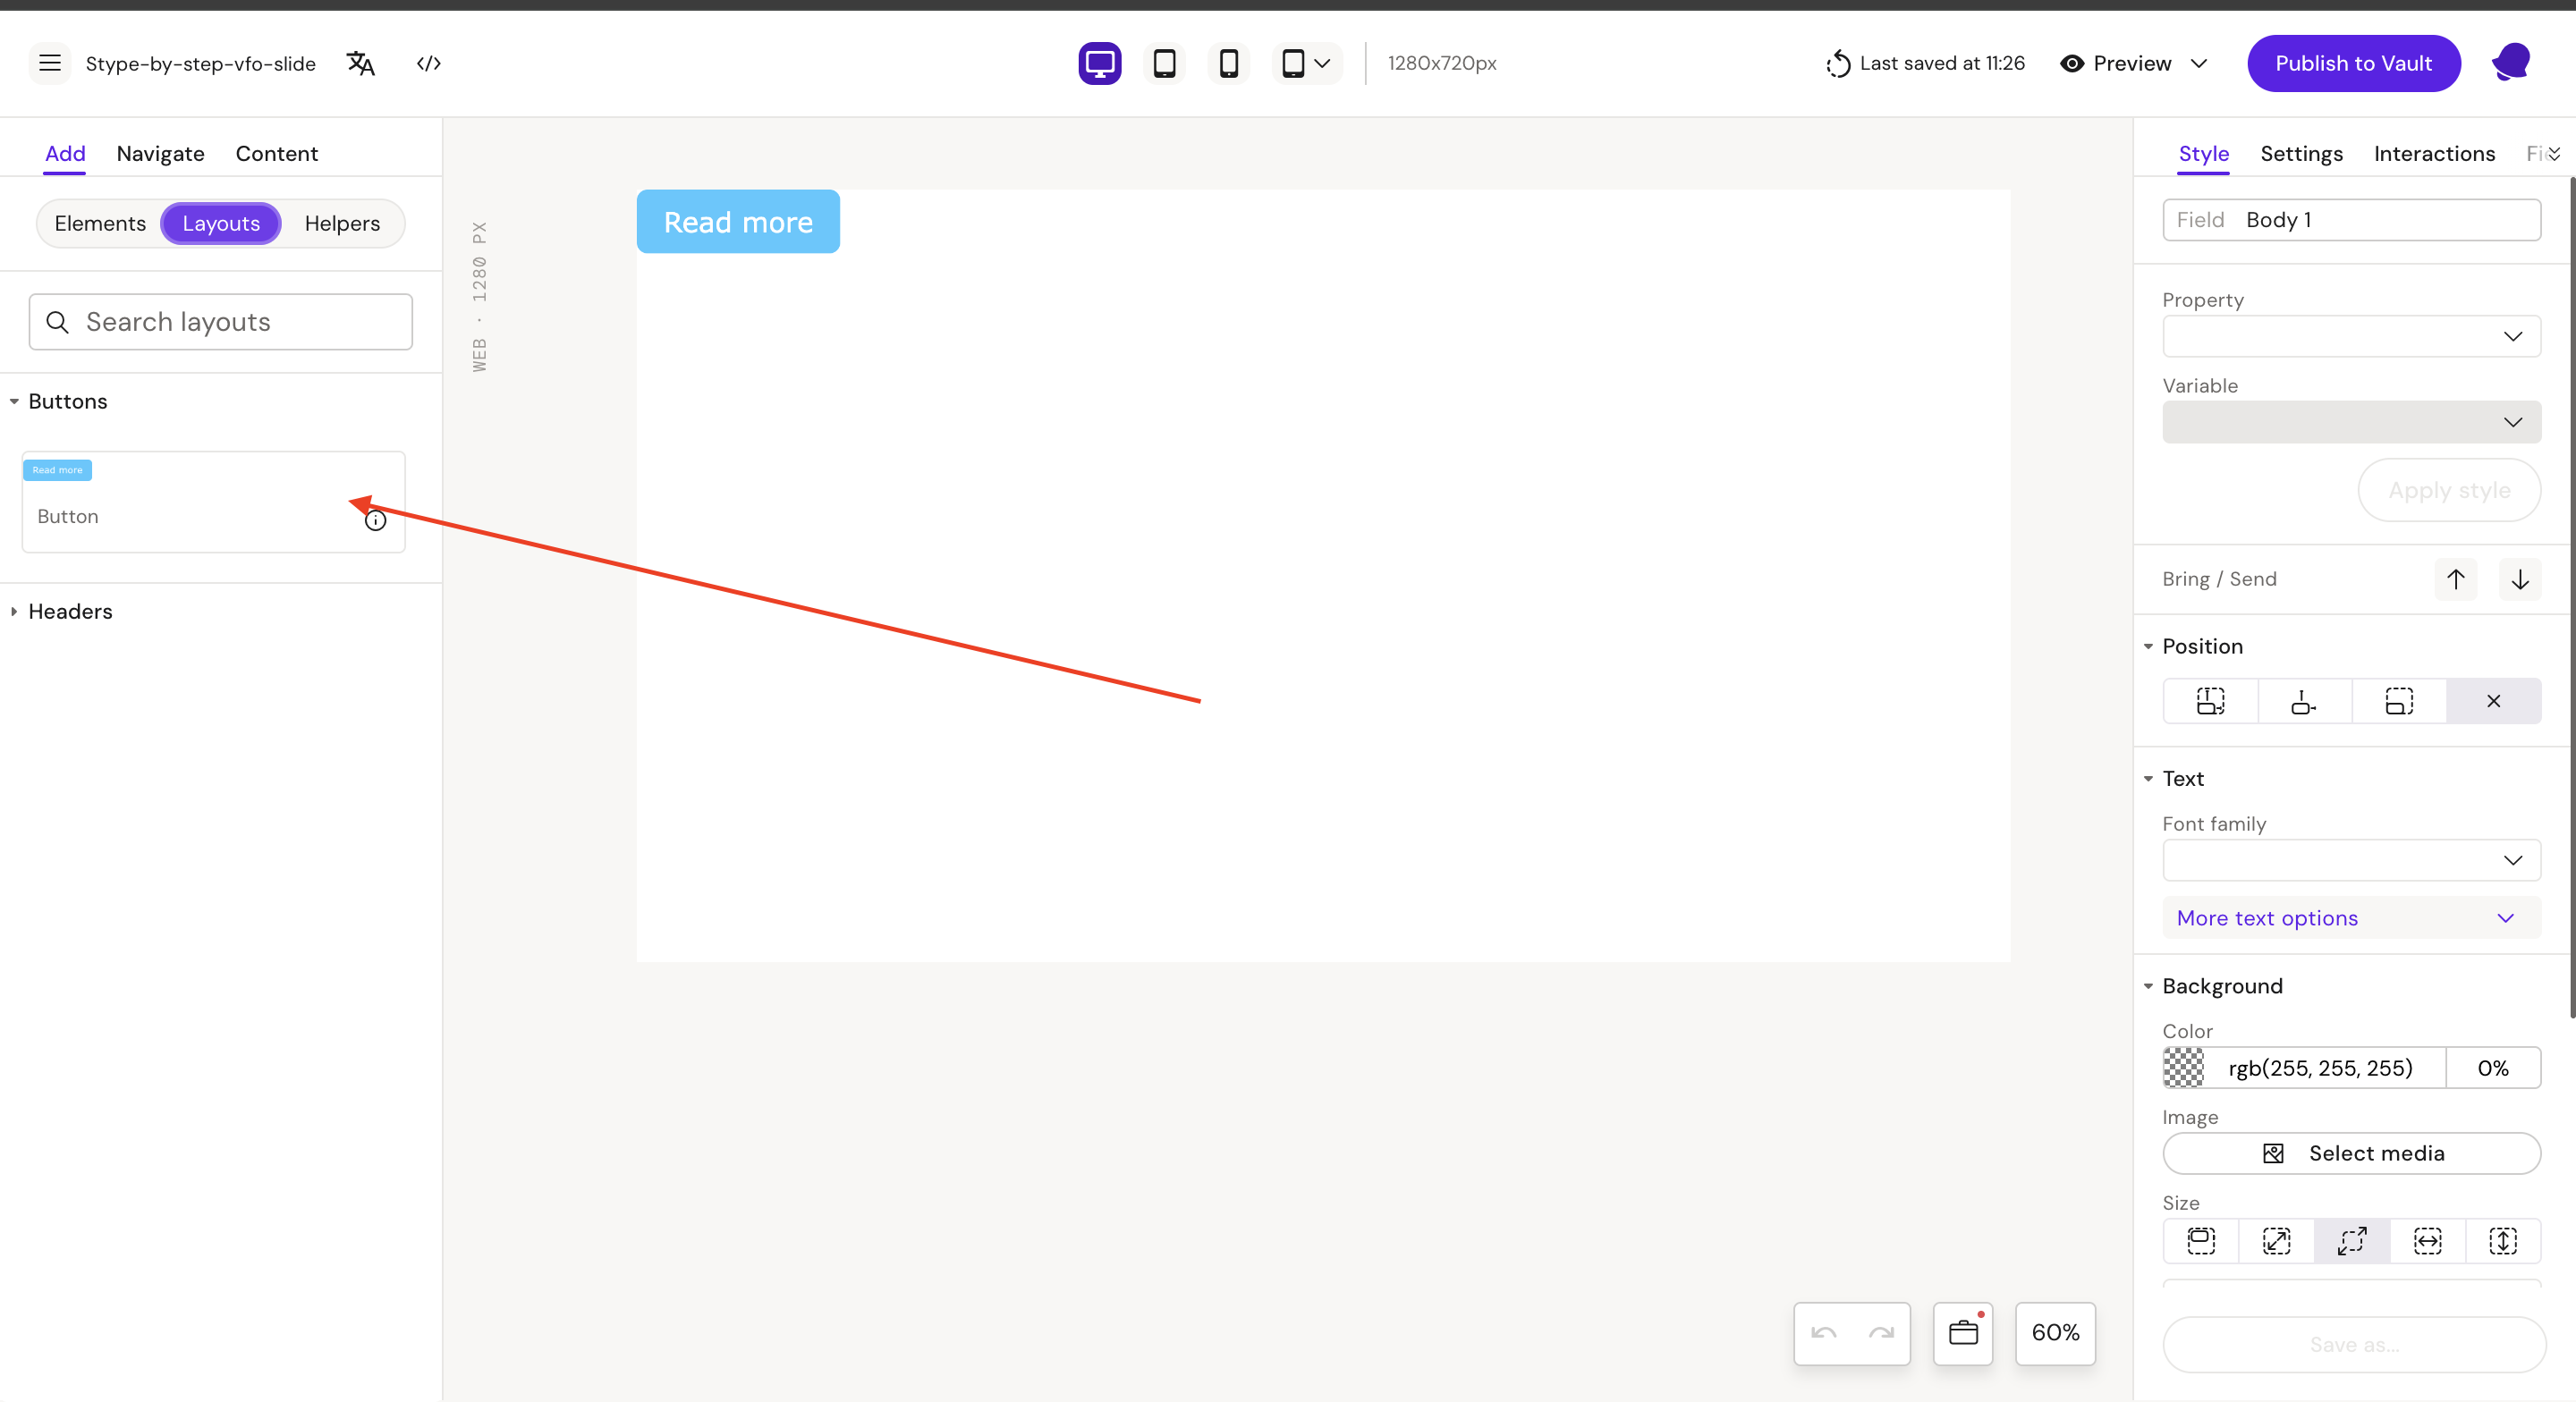The image size is (2576, 1402).
Task: Switch to tablet device view
Action: (x=1164, y=64)
